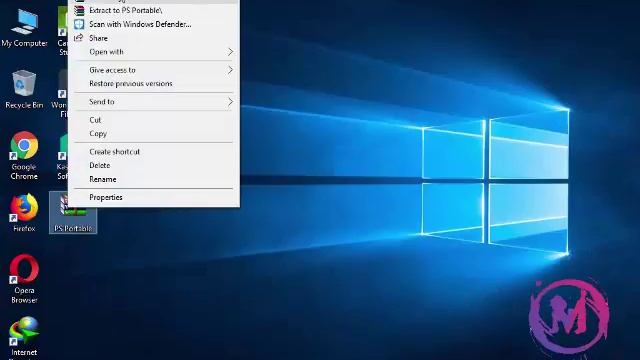This screenshot has height=360, width=640.
Task: Click the Recycle Bin label text
Action: (24, 105)
